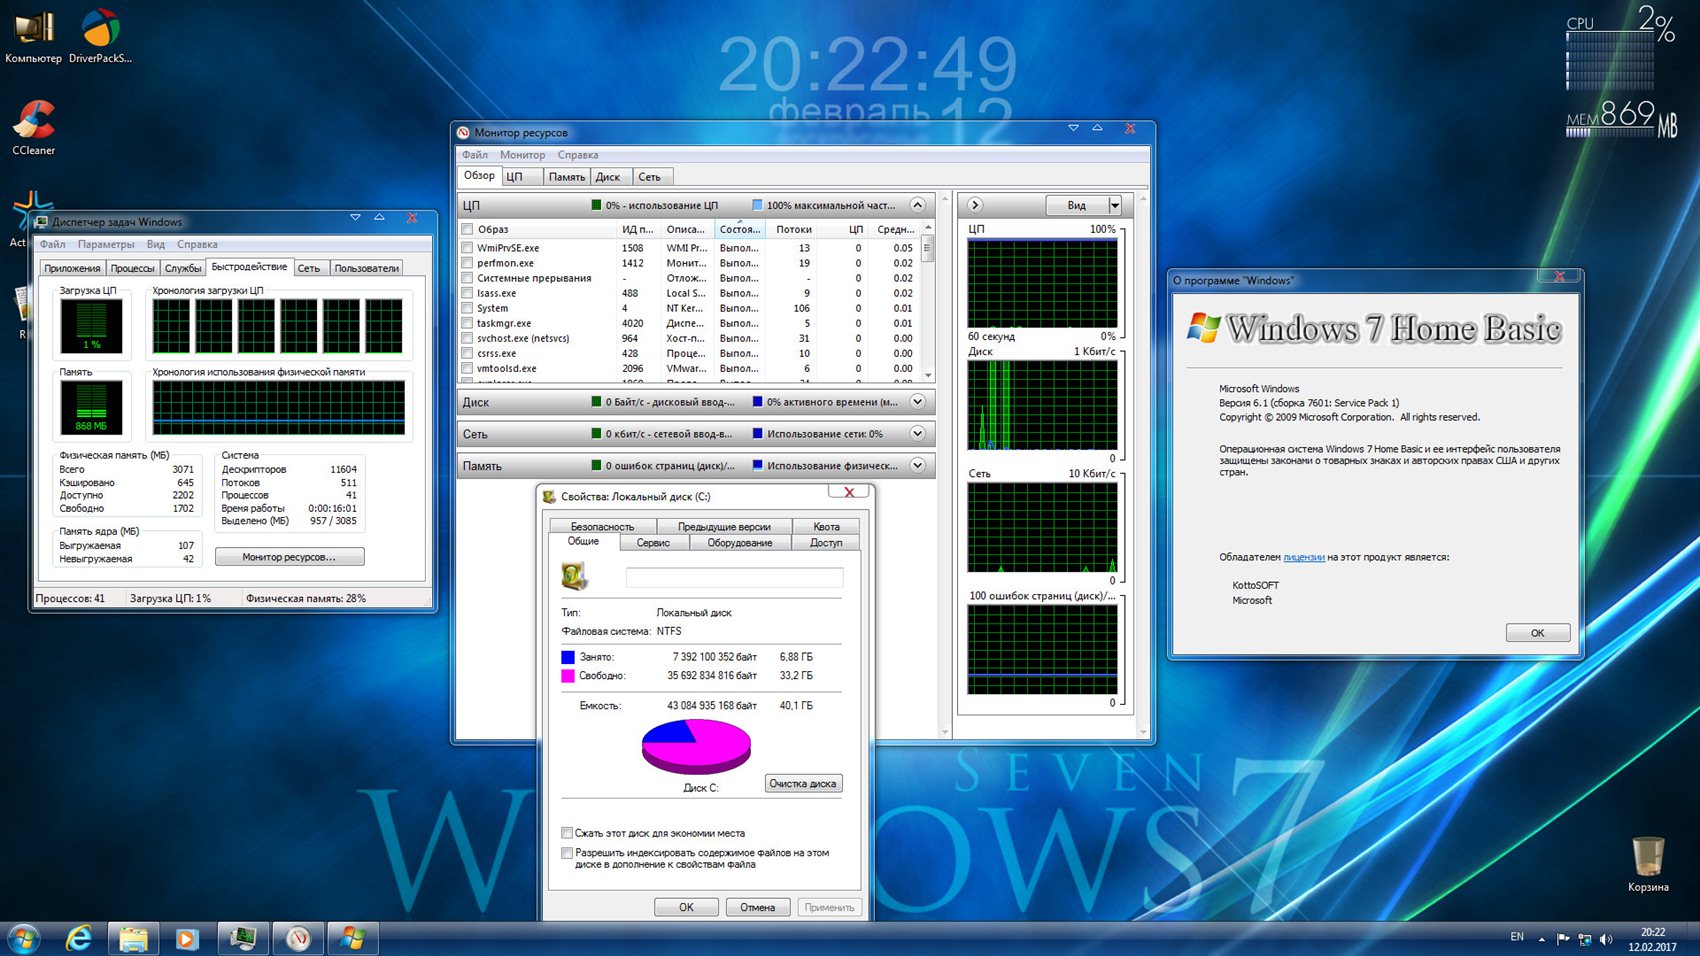Click the blue Занято color swatch
This screenshot has width=1700, height=956.
pyautogui.click(x=567, y=657)
